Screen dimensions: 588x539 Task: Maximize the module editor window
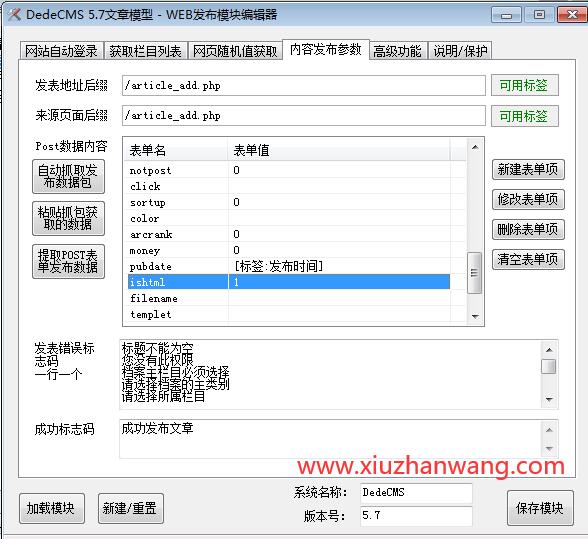[x=539, y=15]
